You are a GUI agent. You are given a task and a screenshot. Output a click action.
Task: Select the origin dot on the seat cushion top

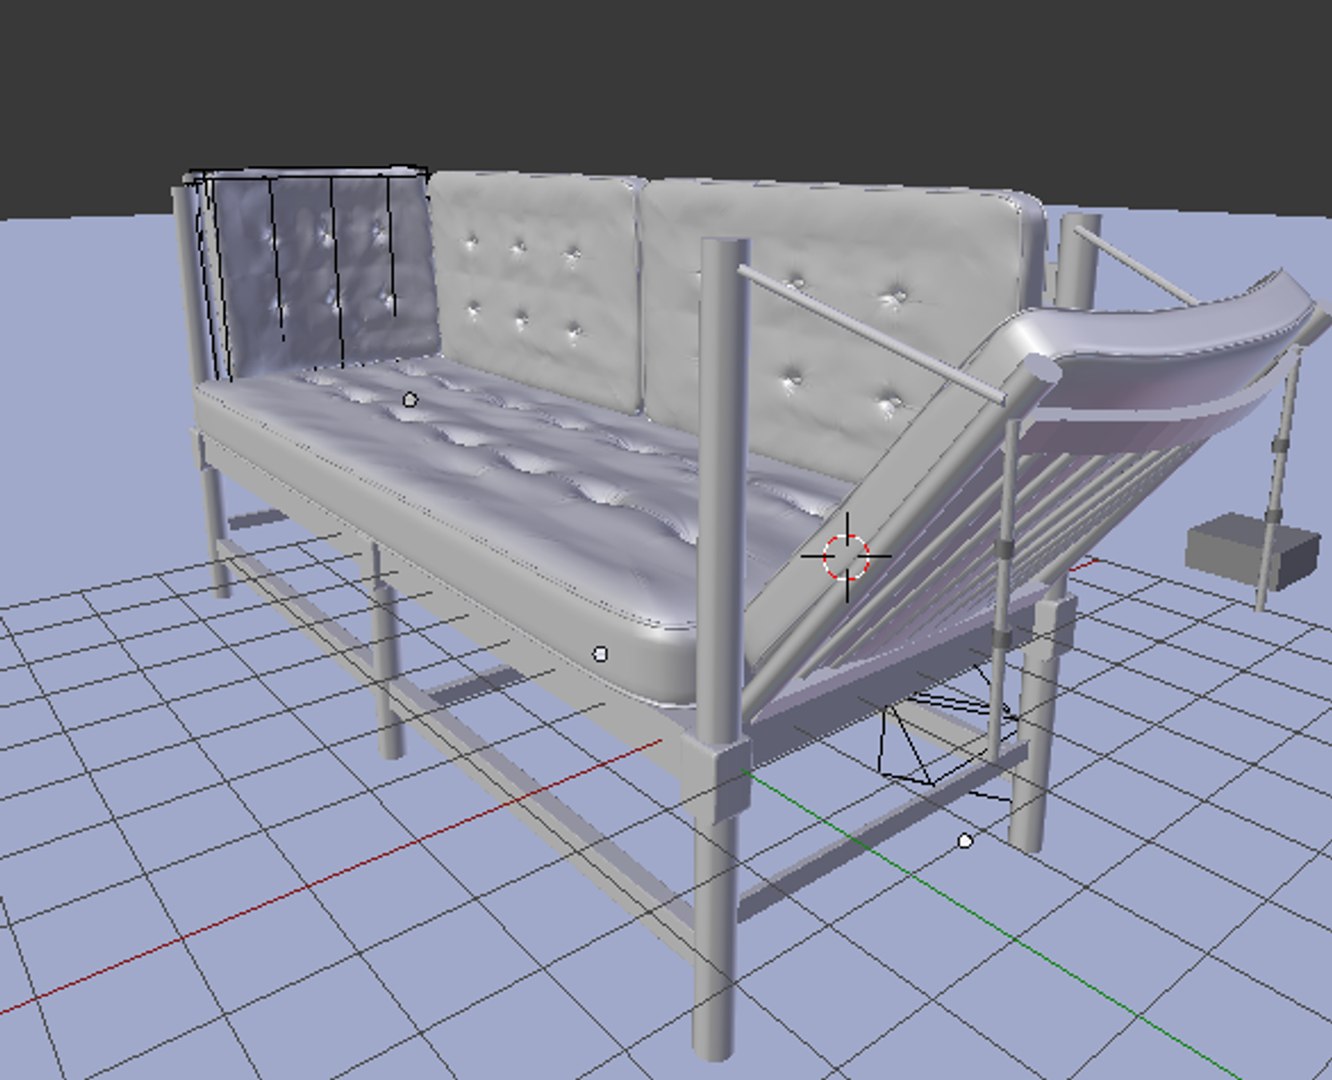(x=409, y=400)
